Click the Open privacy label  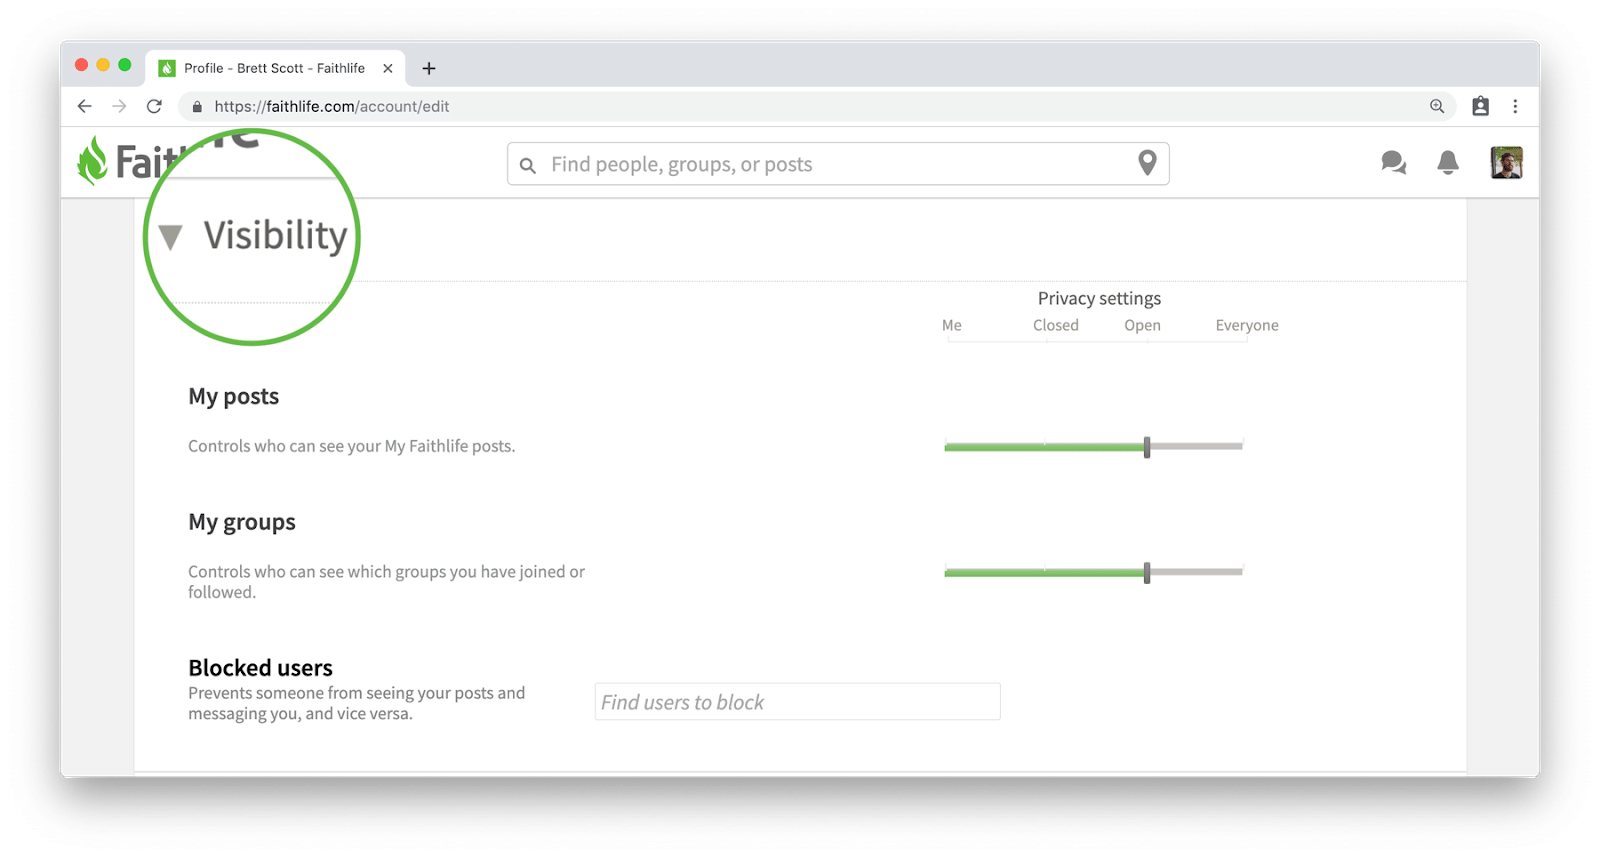click(1142, 325)
